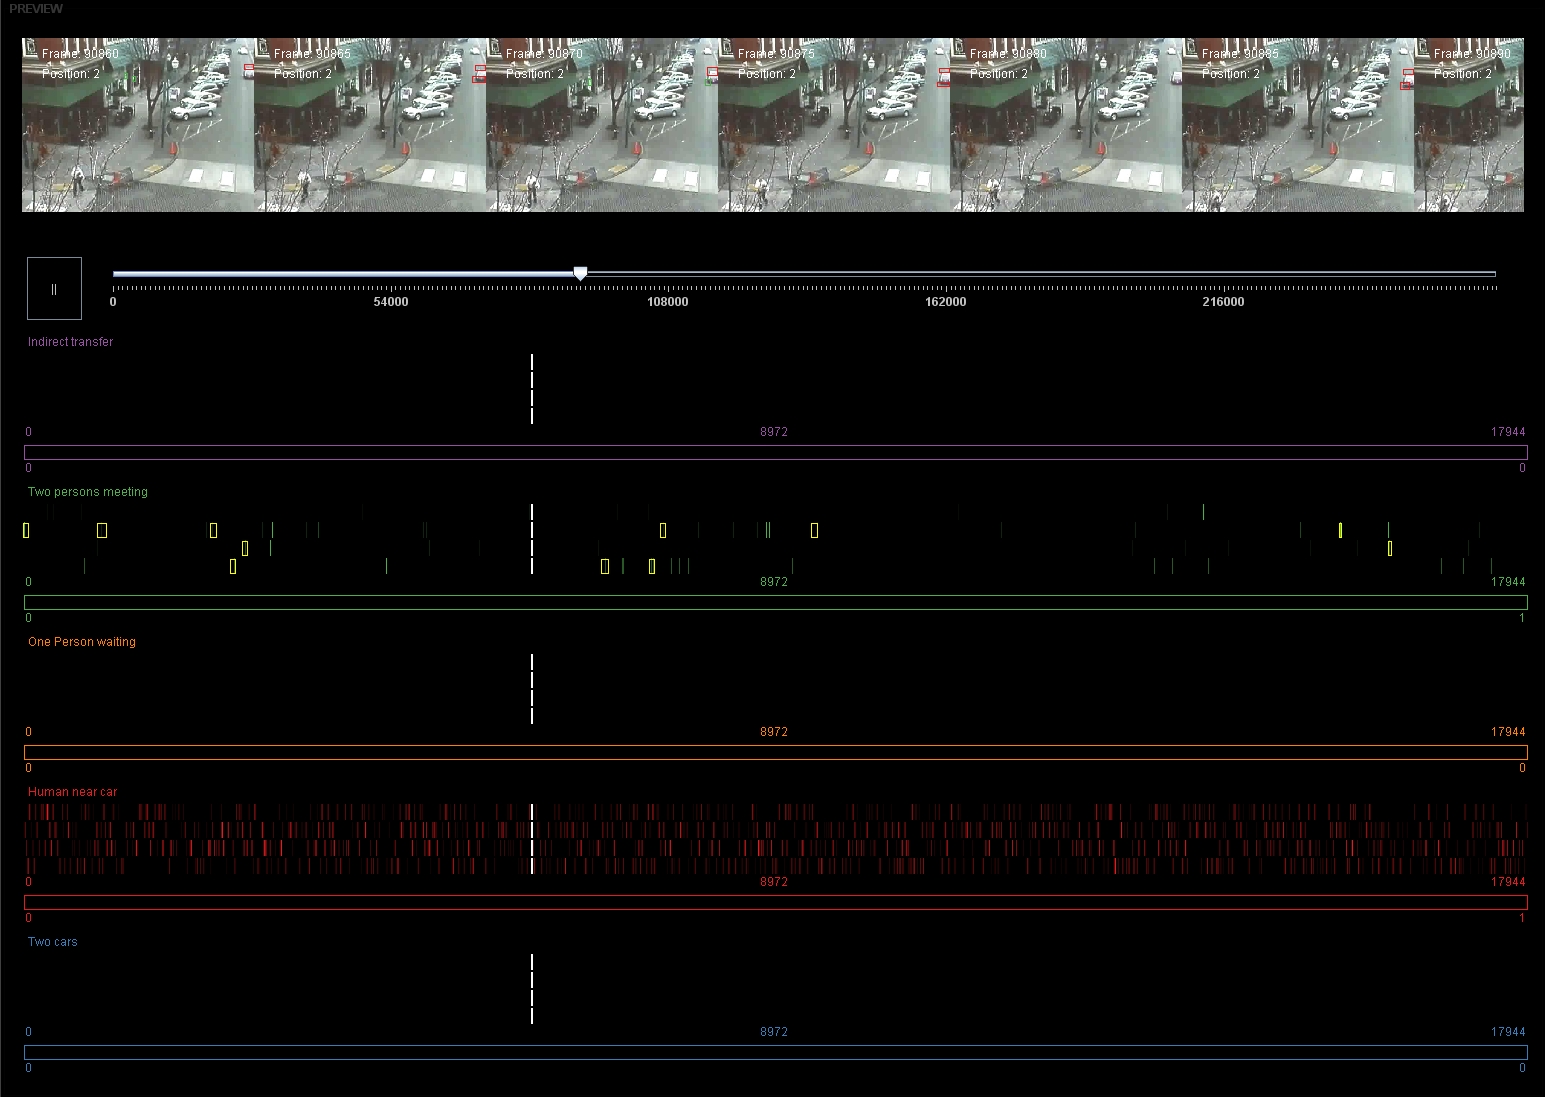This screenshot has width=1545, height=1097.
Task: Click the purple Indirect transfer range bar
Action: (x=776, y=452)
